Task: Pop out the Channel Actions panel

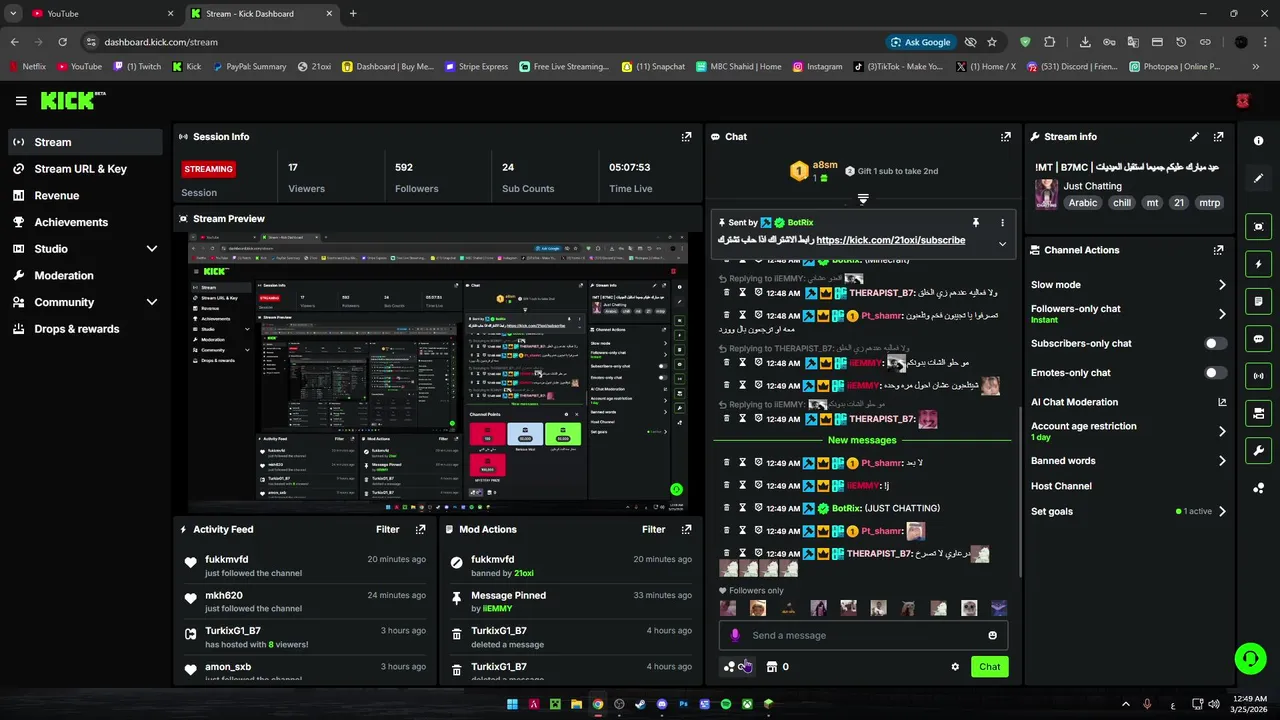Action: (x=1218, y=250)
